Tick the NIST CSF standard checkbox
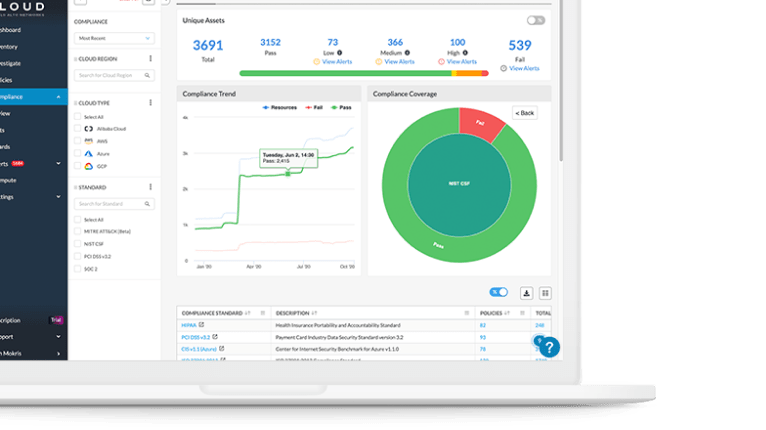 coord(78,243)
